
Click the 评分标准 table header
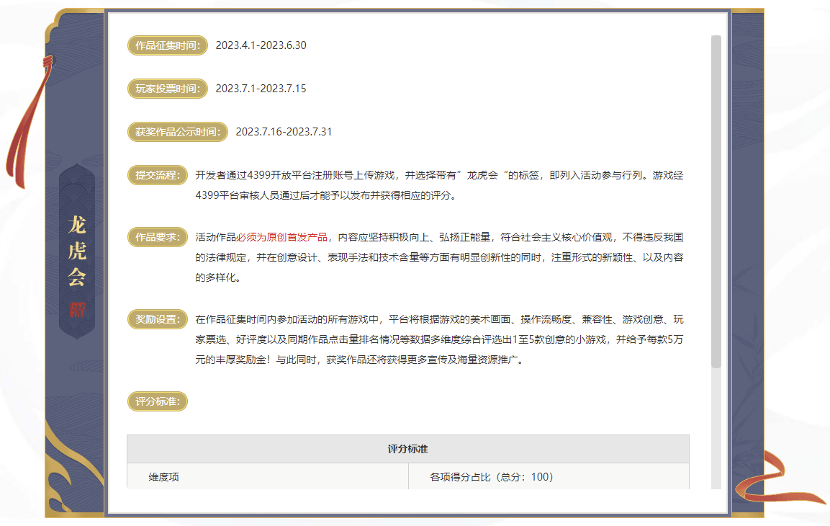(x=408, y=449)
